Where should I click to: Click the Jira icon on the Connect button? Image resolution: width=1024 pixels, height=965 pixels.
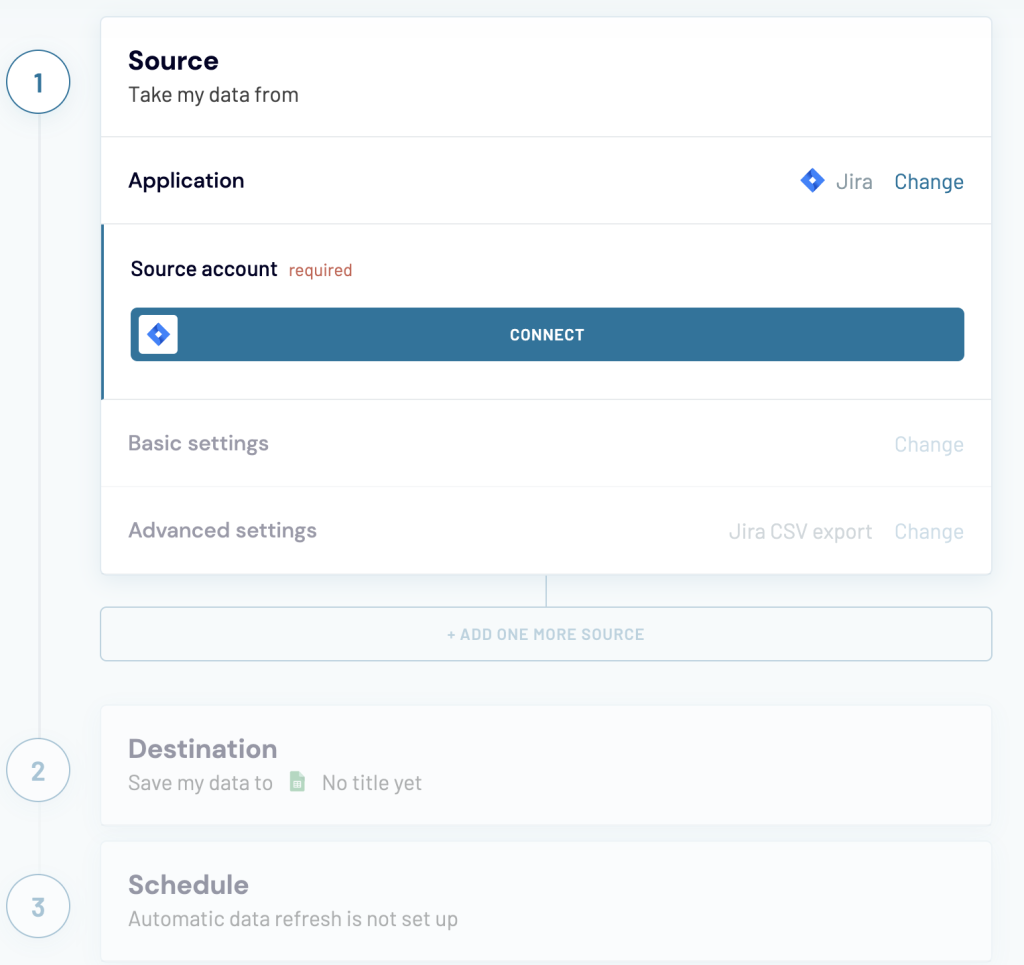point(157,334)
